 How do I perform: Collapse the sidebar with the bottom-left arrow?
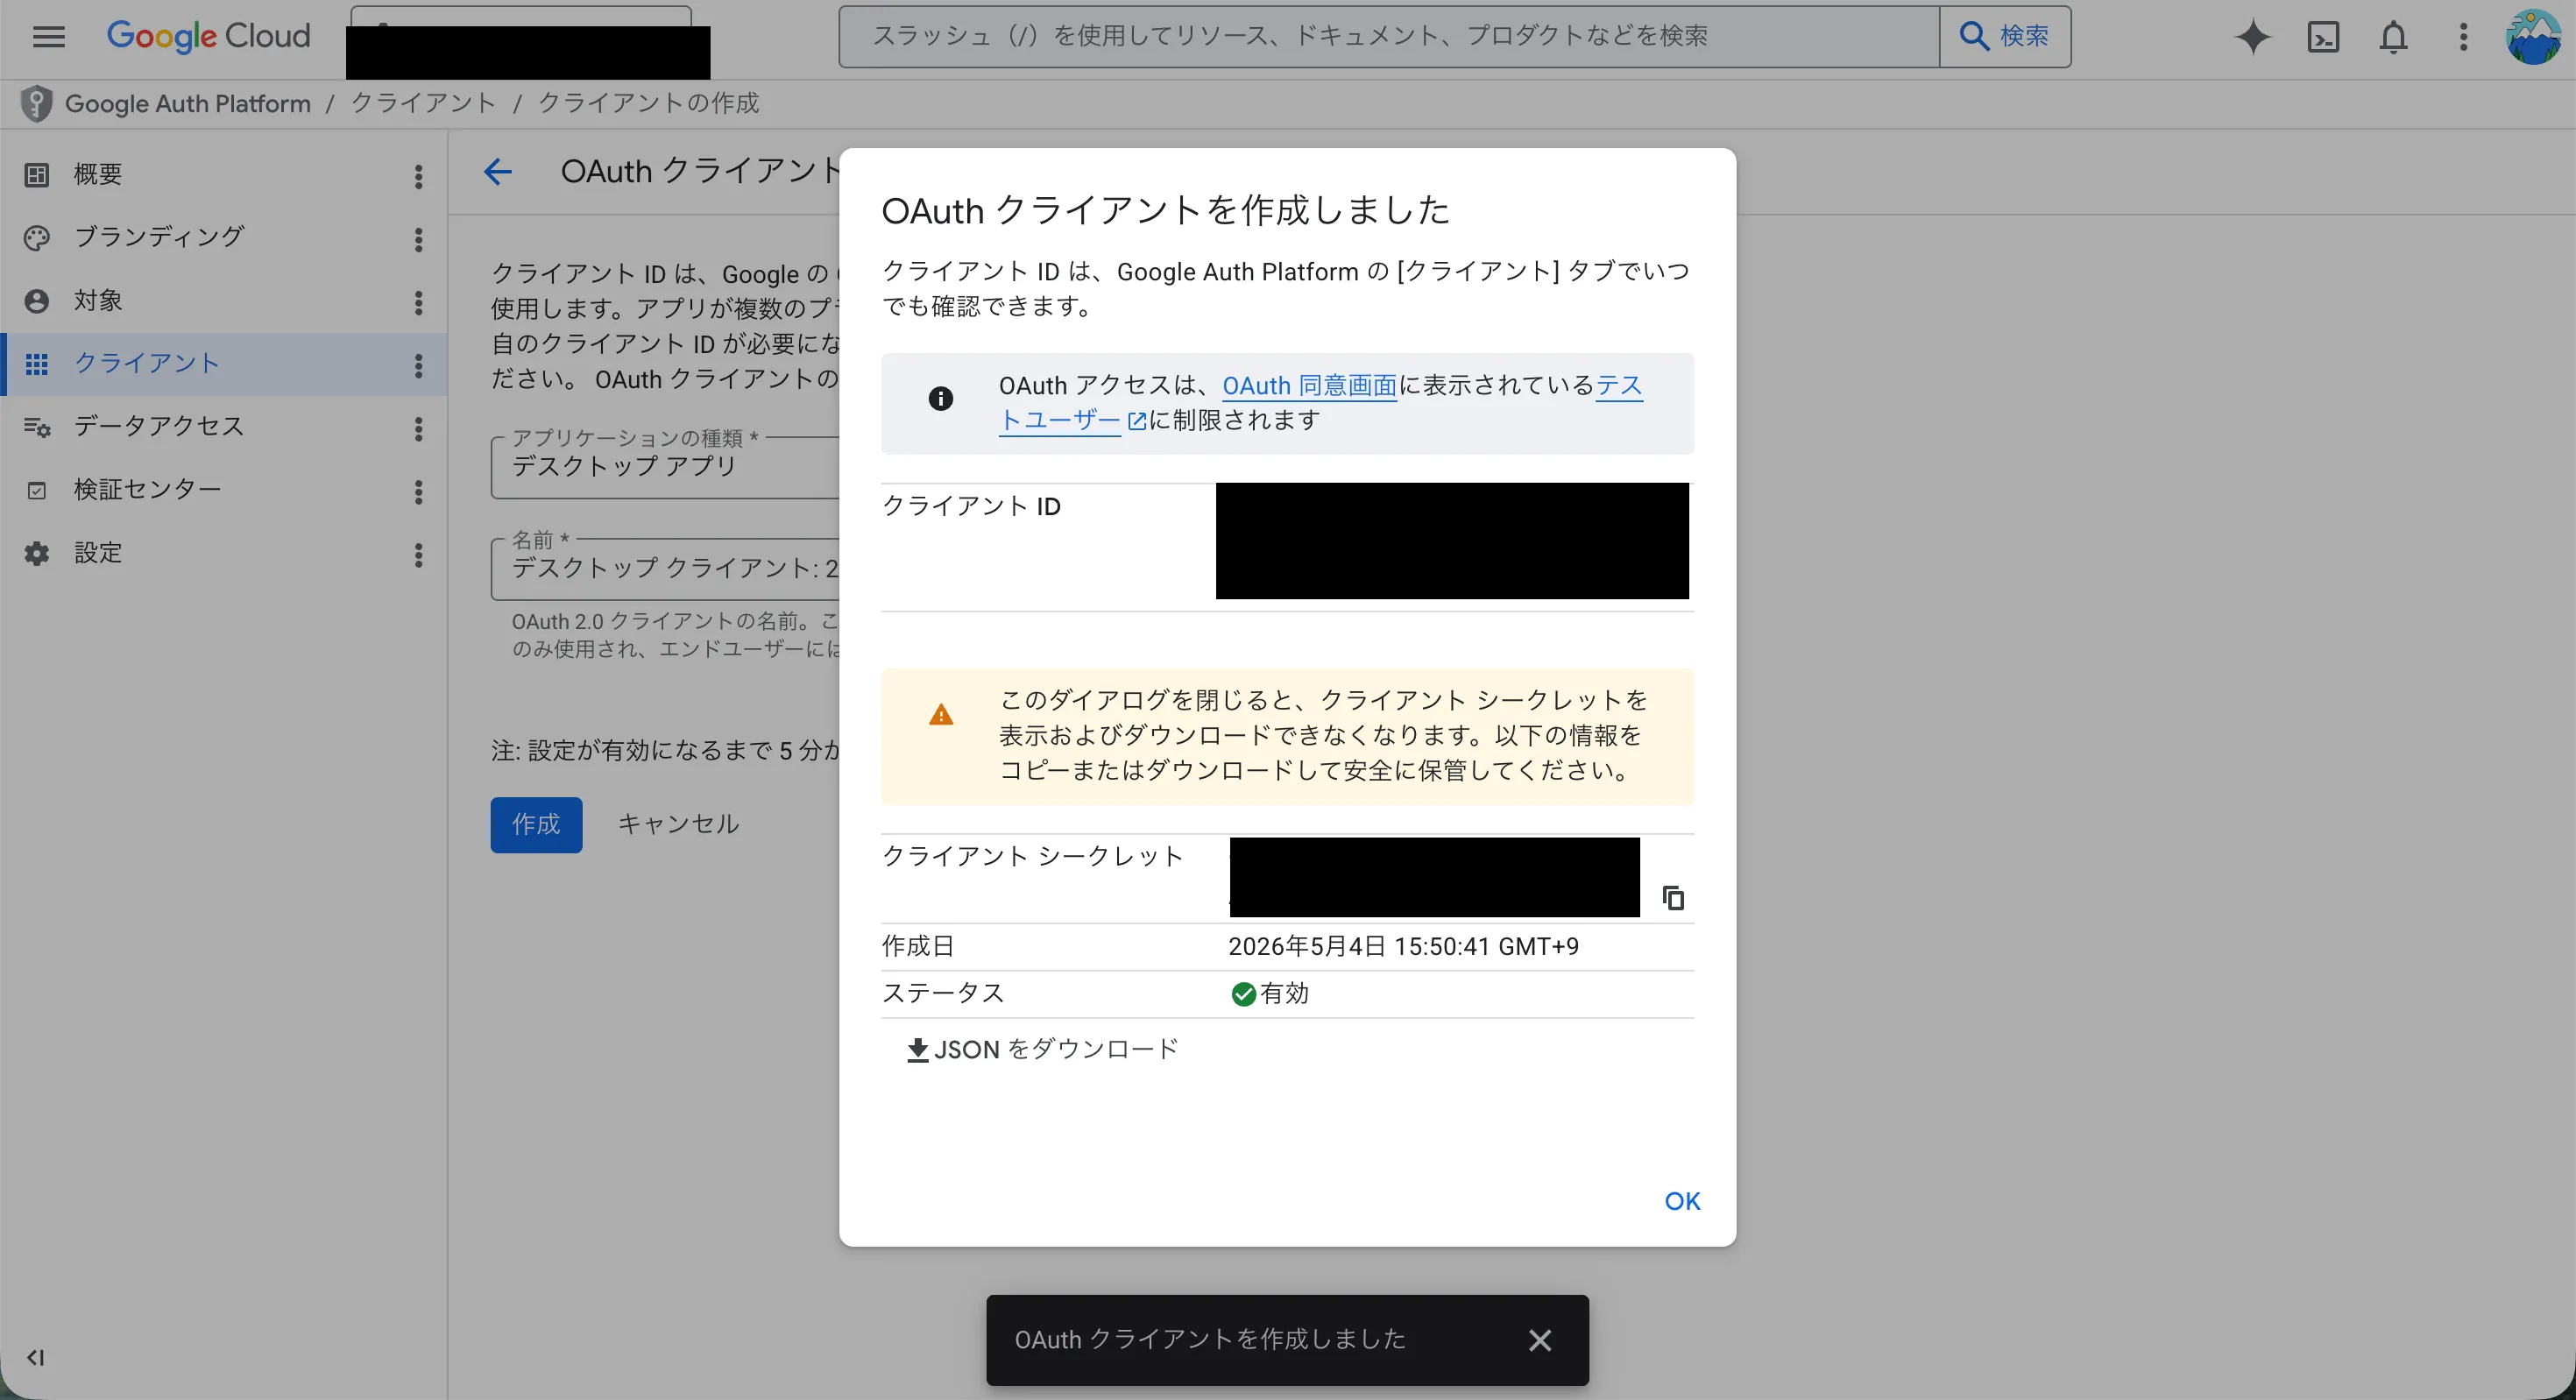click(x=36, y=1357)
